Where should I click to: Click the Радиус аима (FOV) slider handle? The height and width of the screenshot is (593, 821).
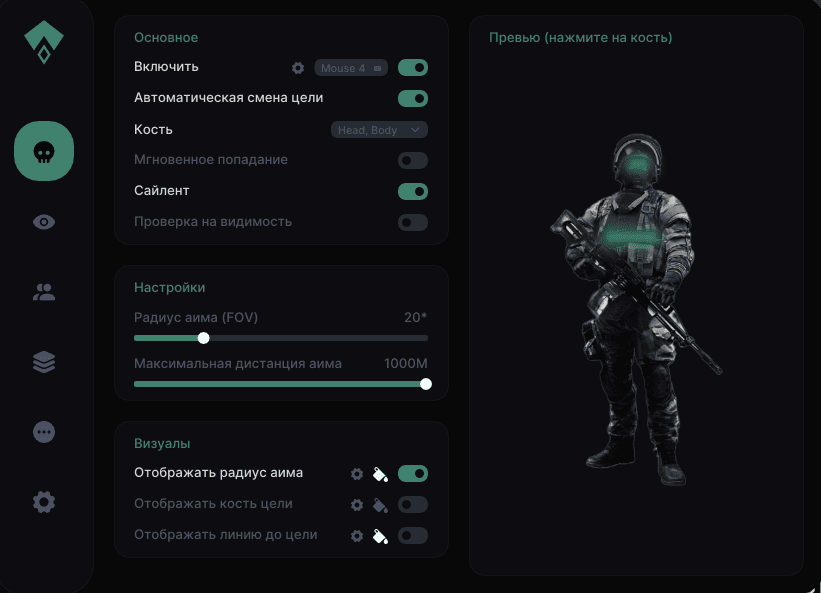coord(204,338)
